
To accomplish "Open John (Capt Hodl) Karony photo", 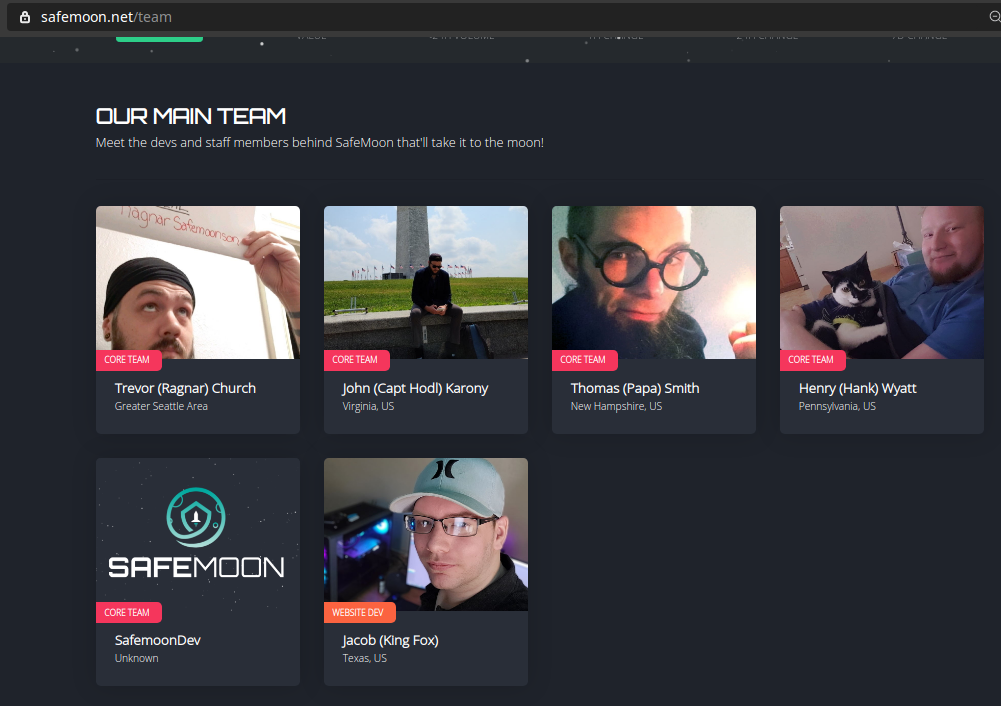I will tap(426, 282).
